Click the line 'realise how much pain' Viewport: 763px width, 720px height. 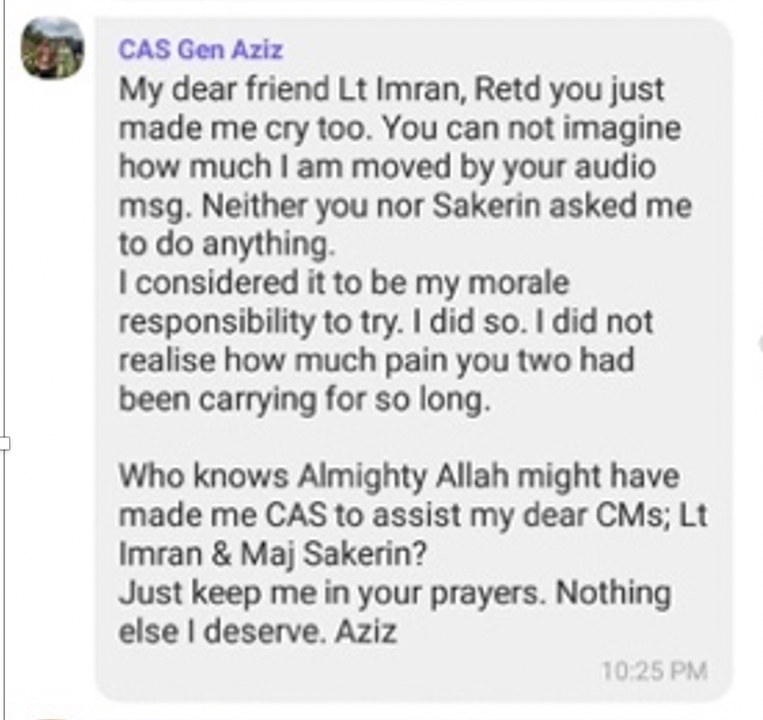click(x=377, y=360)
